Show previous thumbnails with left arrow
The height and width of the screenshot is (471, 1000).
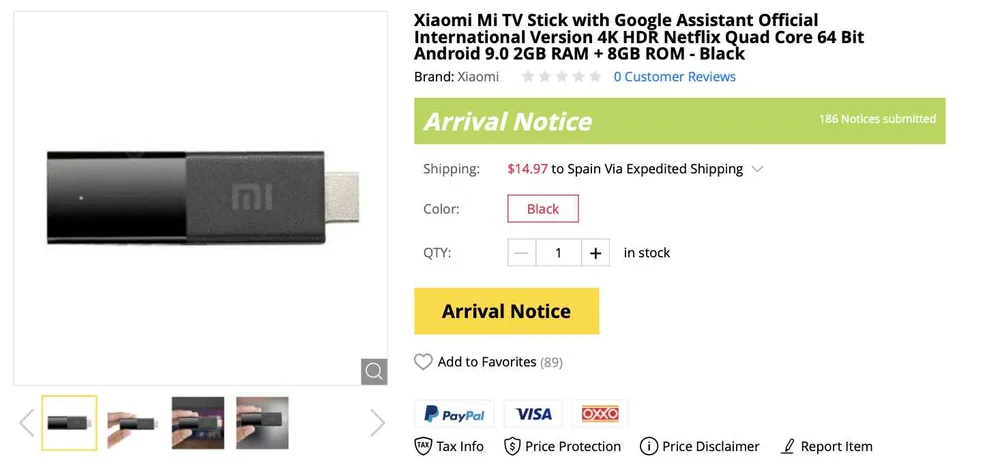pos(27,423)
